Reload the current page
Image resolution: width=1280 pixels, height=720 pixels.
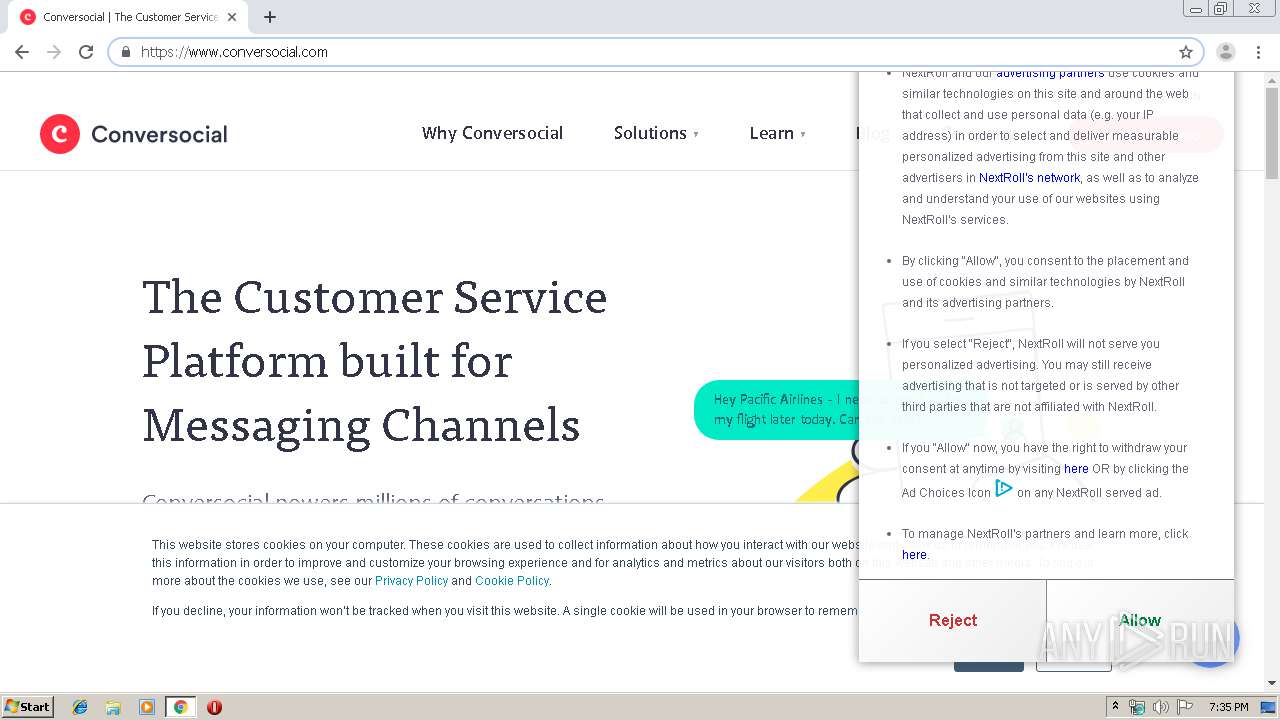pyautogui.click(x=86, y=52)
